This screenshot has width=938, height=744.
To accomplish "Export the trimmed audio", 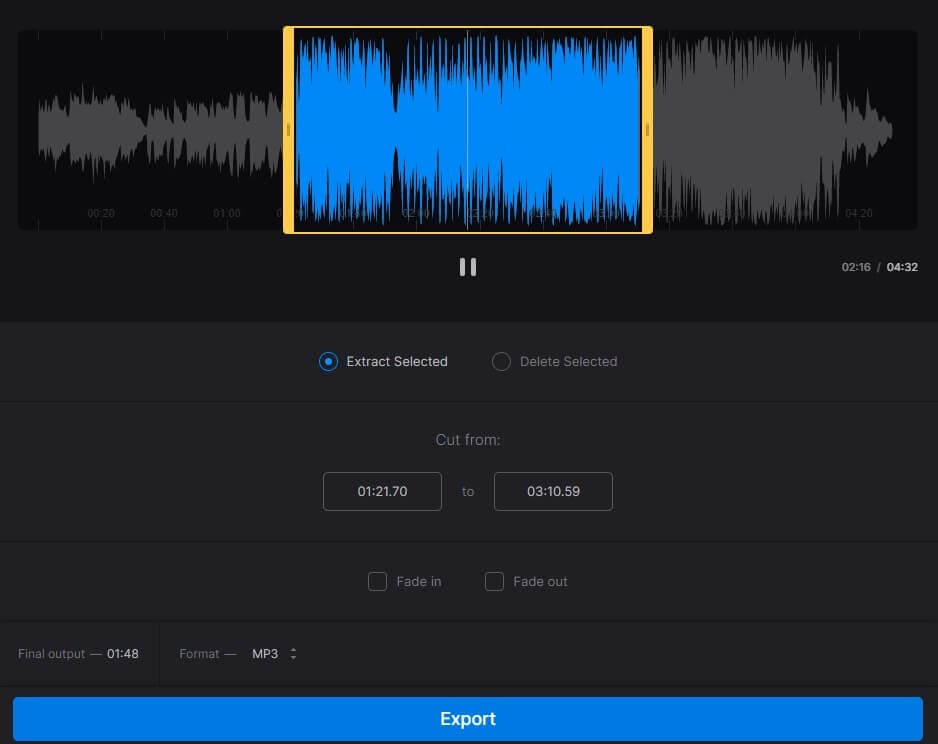I will 468,718.
